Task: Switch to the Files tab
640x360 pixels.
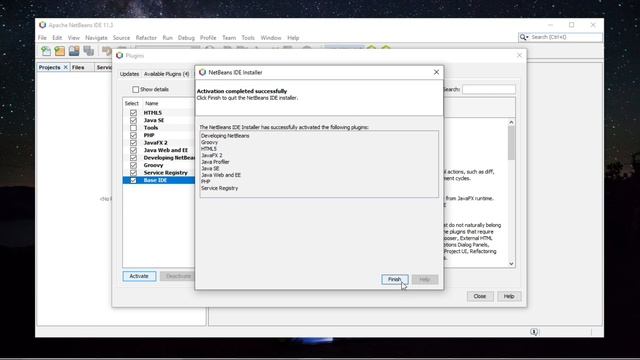Action: tap(78, 67)
